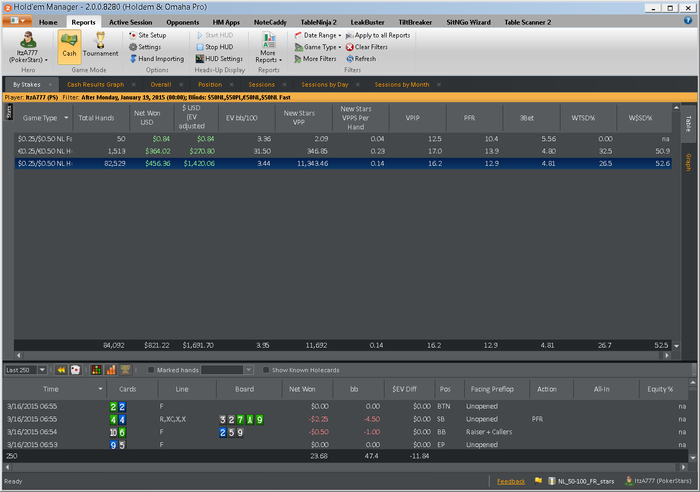Open the Opponents tab
The image size is (700, 492).
coord(183,22)
